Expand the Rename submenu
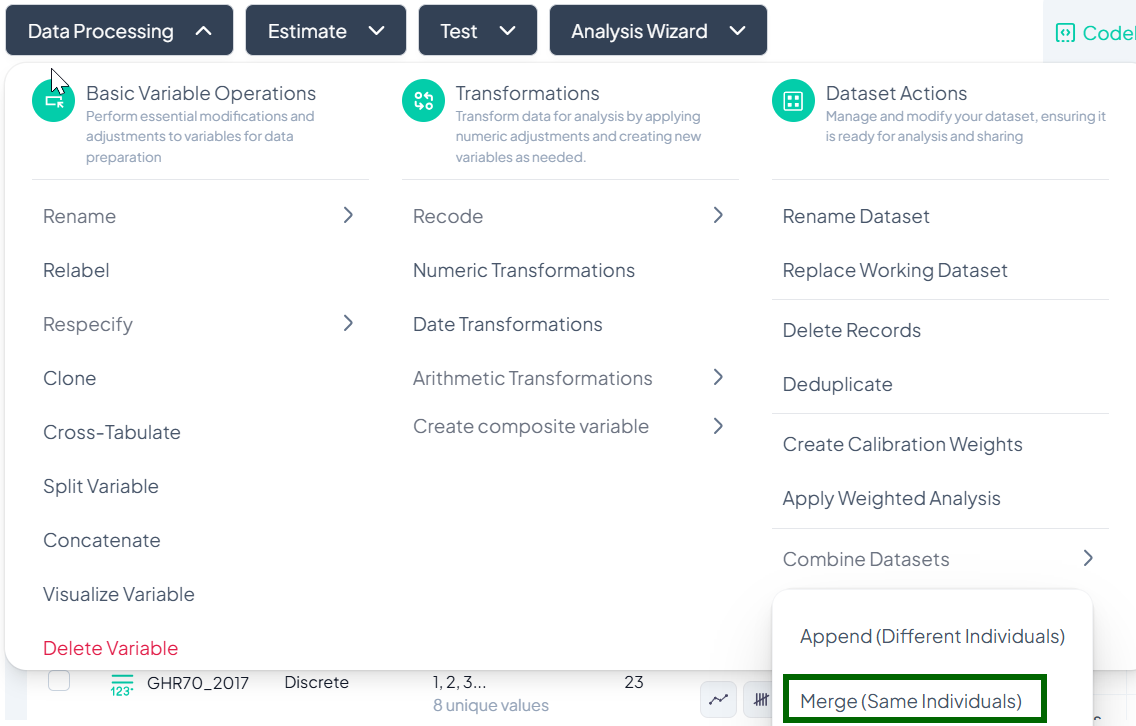The height and width of the screenshot is (726, 1136). [348, 216]
